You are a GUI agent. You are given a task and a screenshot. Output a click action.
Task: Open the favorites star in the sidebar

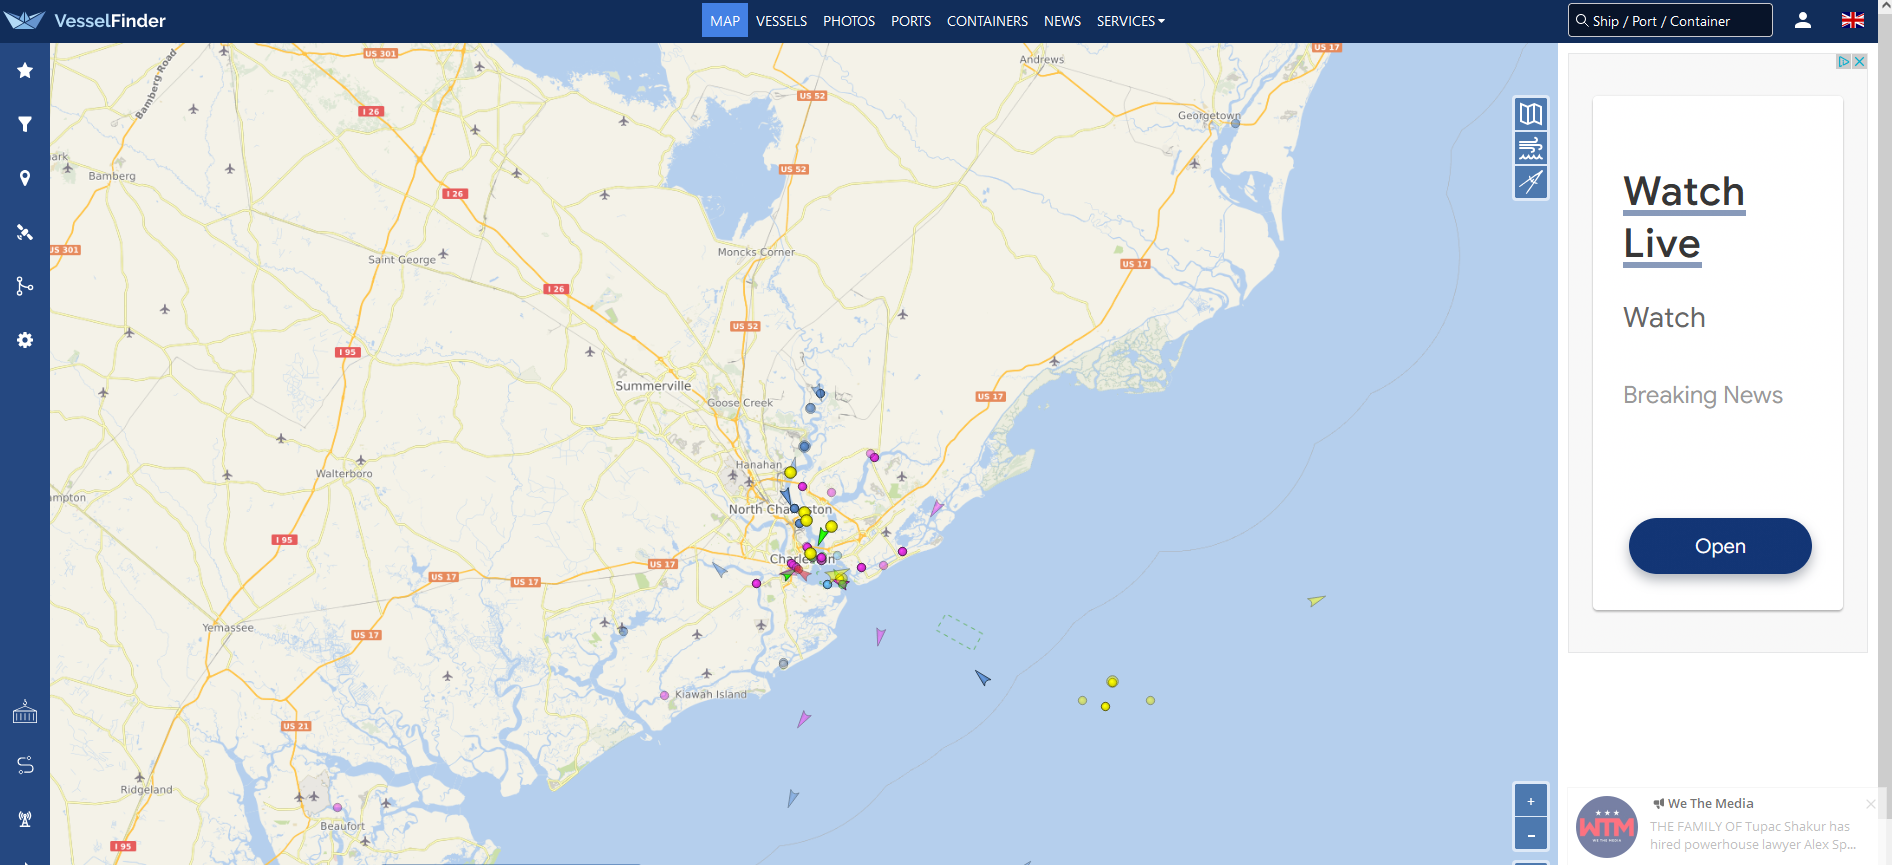pyautogui.click(x=25, y=70)
